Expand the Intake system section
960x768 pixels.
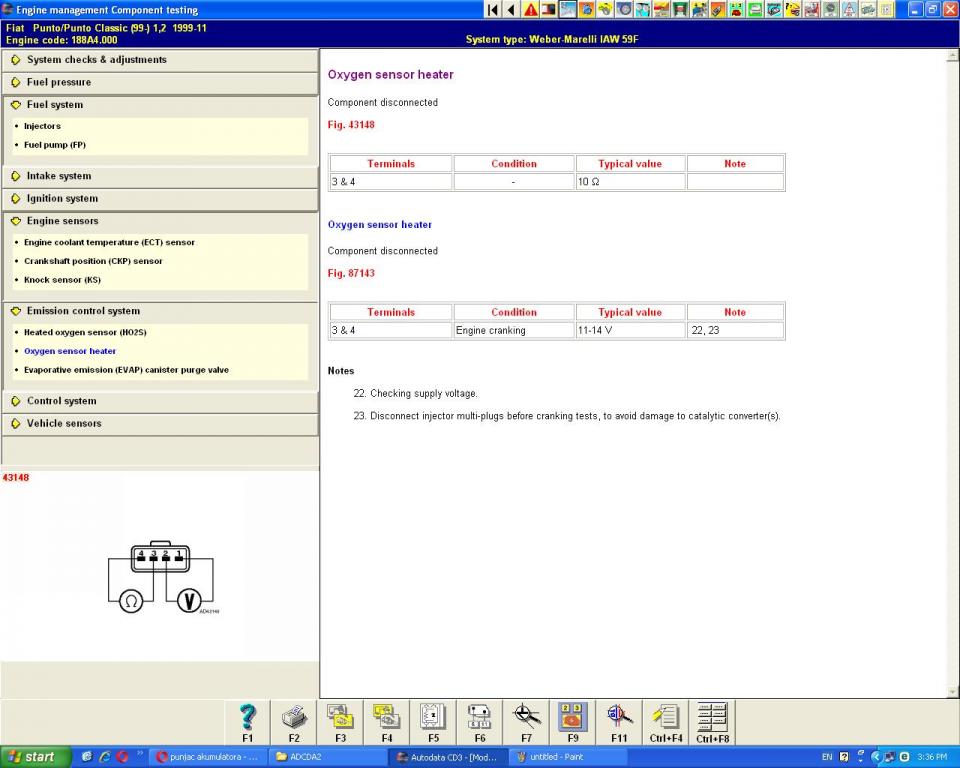(x=160, y=176)
